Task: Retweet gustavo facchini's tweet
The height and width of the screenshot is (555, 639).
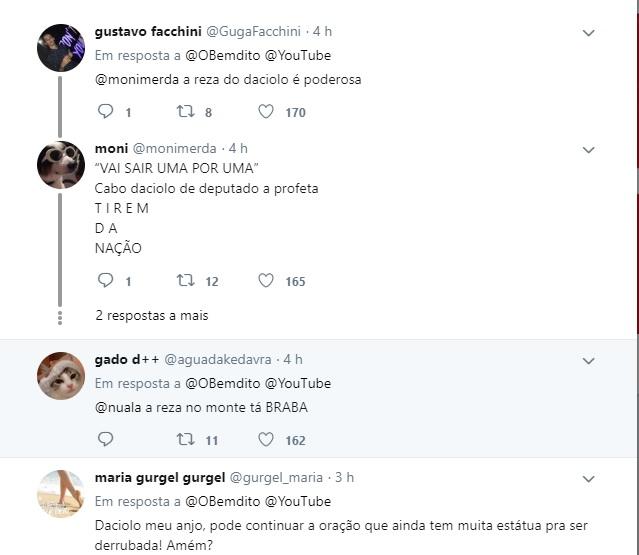Action: click(x=185, y=112)
